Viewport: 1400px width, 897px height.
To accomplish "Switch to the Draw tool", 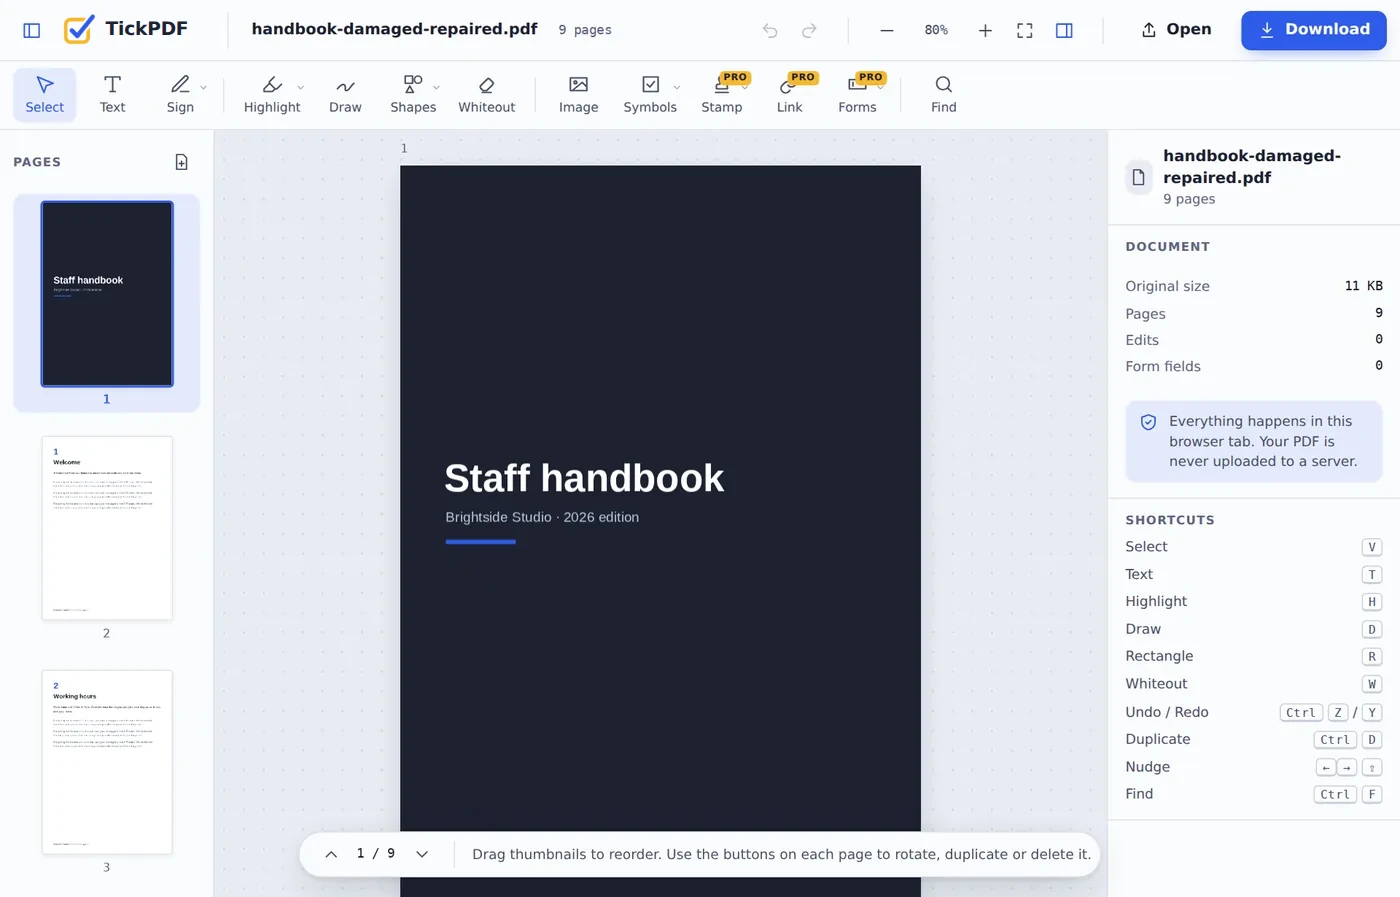I will (346, 95).
